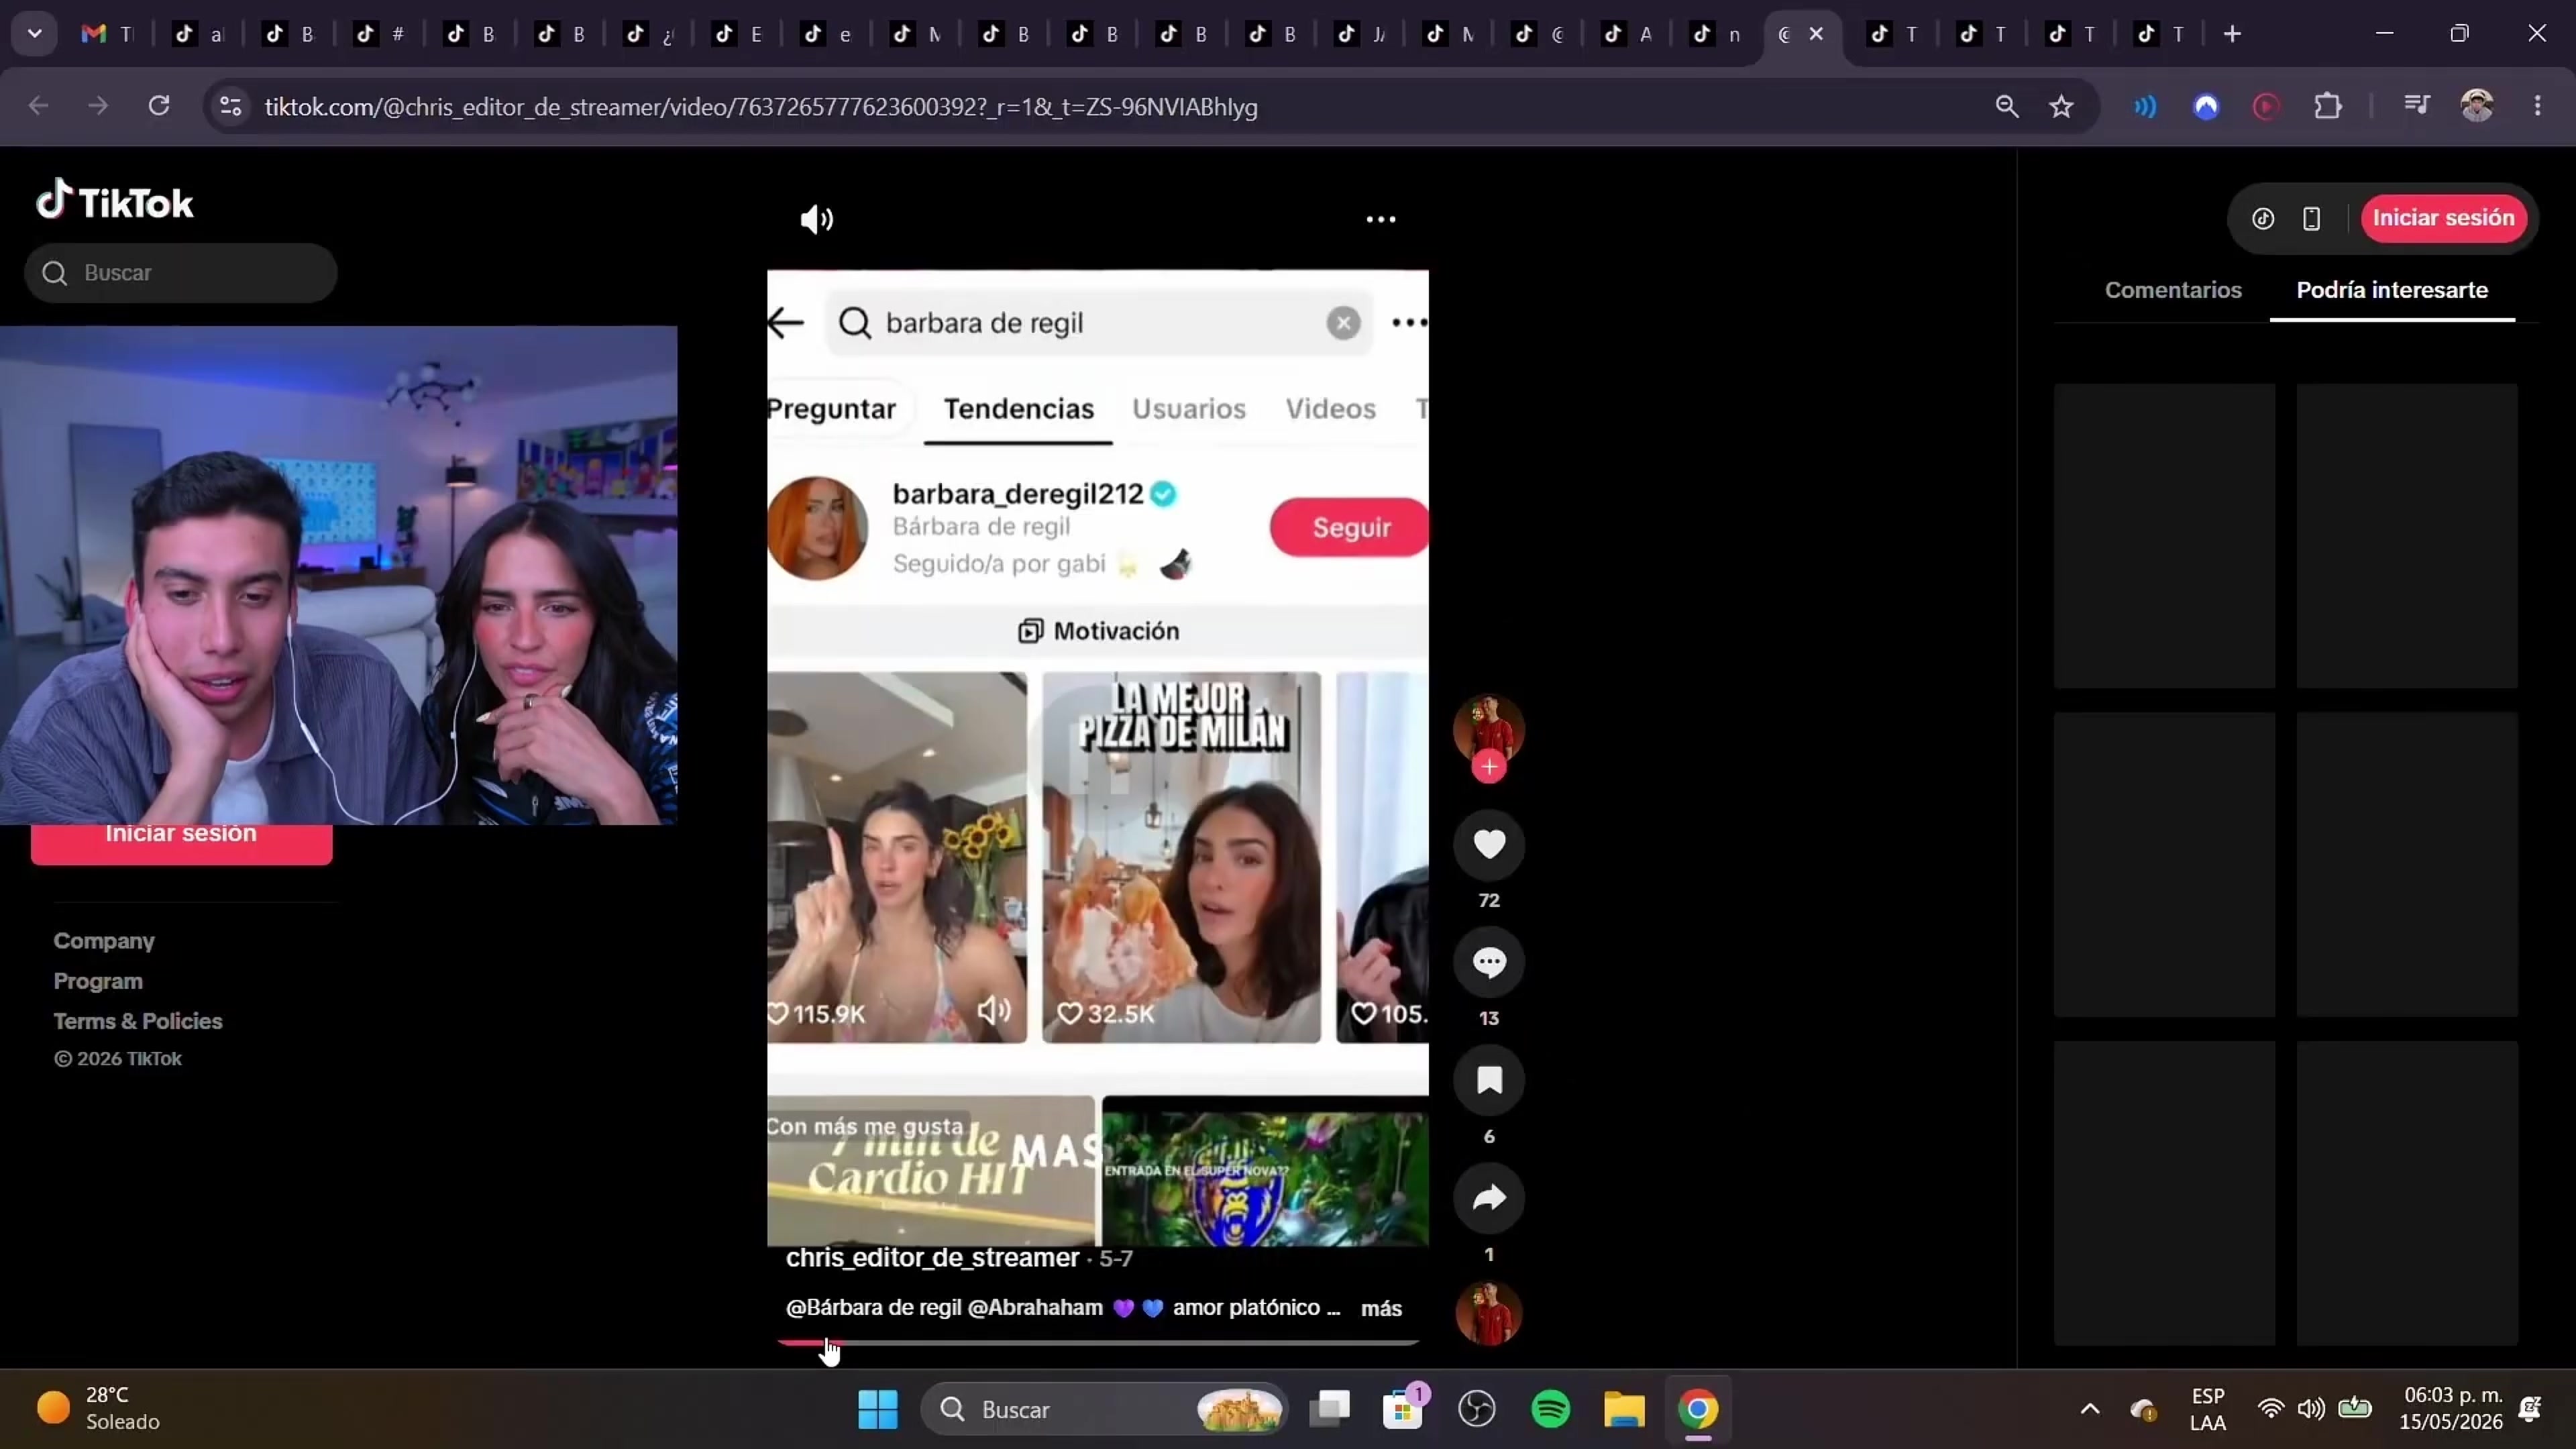The image size is (2576, 1449).
Task: Show hidden system tray icons
Action: point(2090,1409)
